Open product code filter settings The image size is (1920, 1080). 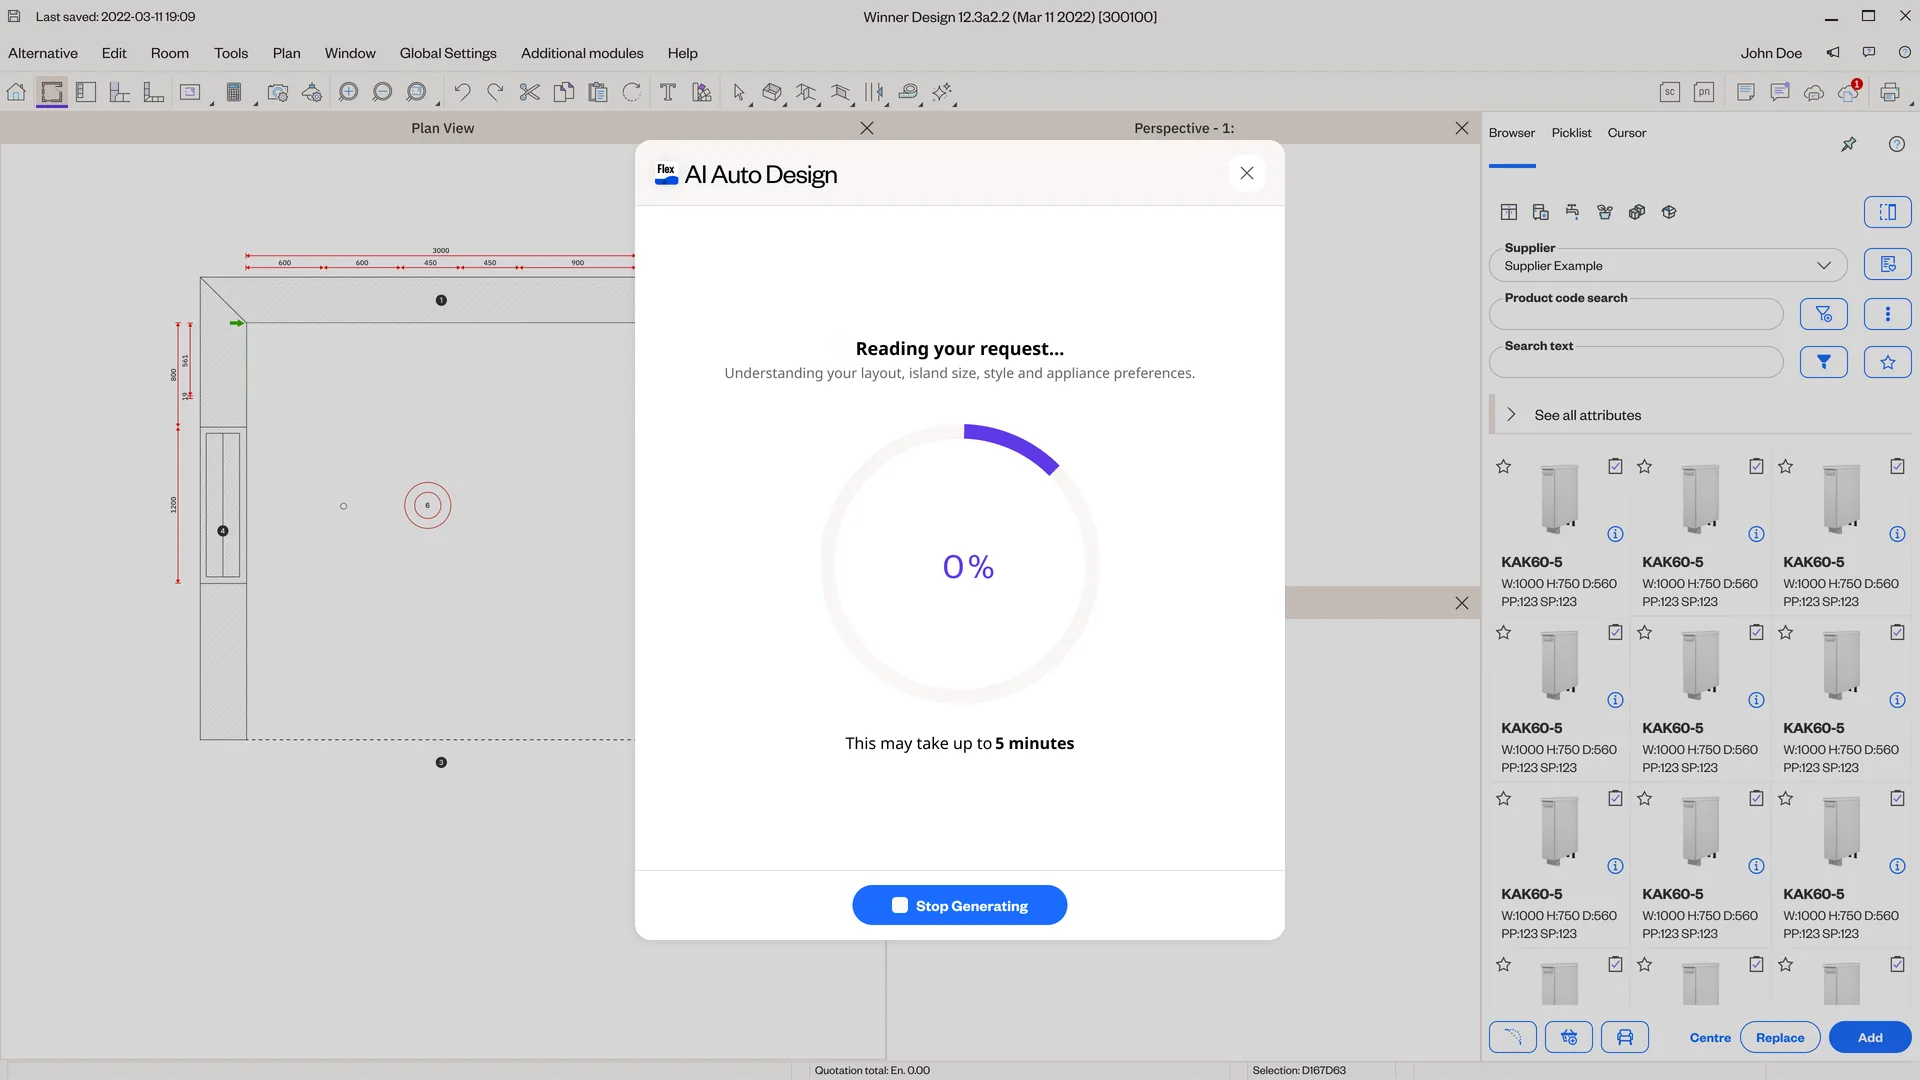[1824, 314]
